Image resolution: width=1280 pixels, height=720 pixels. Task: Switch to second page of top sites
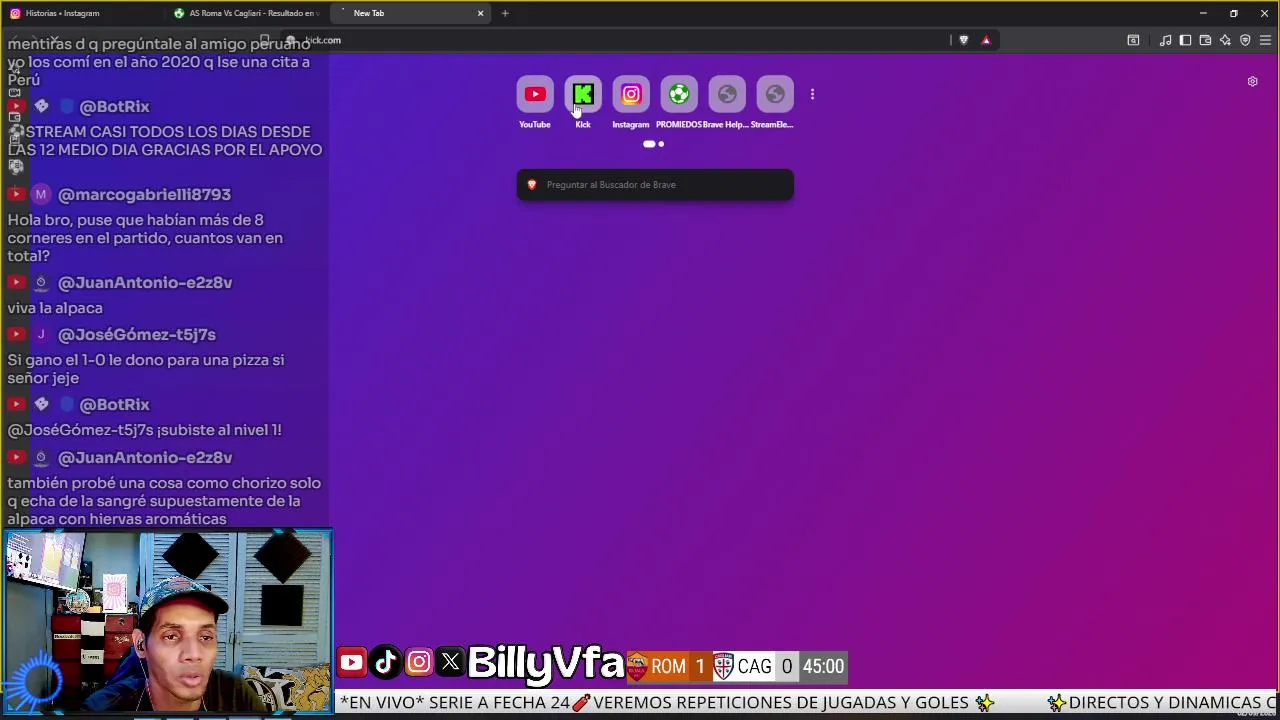(x=661, y=144)
